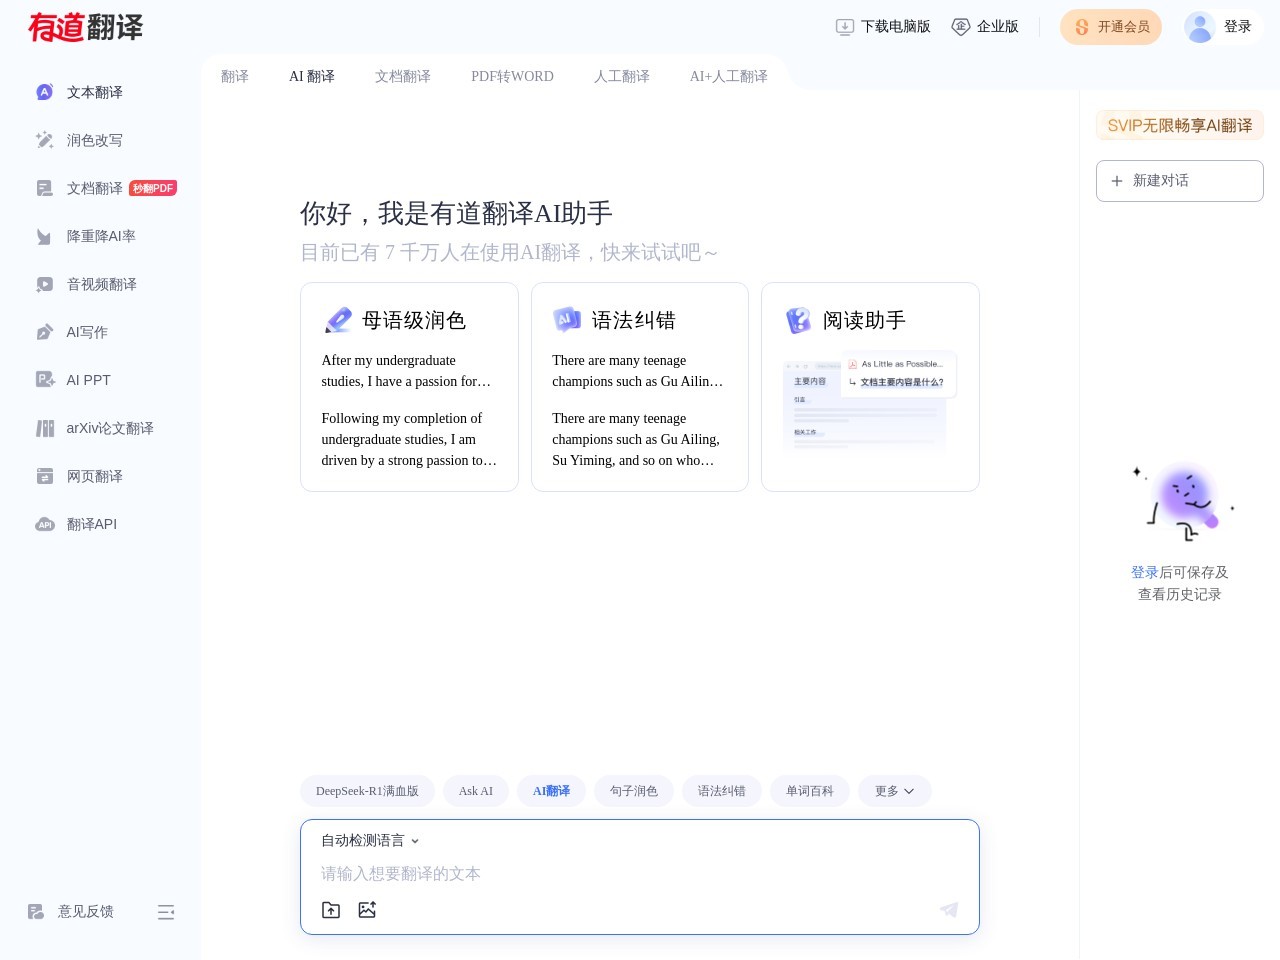Click the user avatar icon
The height and width of the screenshot is (960, 1280).
coord(1199,27)
